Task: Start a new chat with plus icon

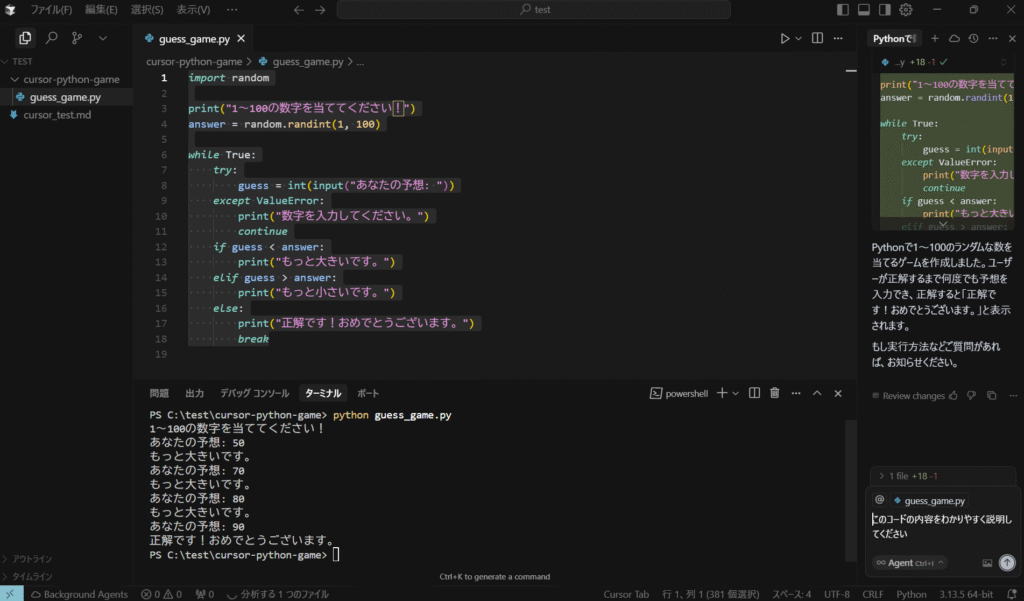Action: [935, 39]
